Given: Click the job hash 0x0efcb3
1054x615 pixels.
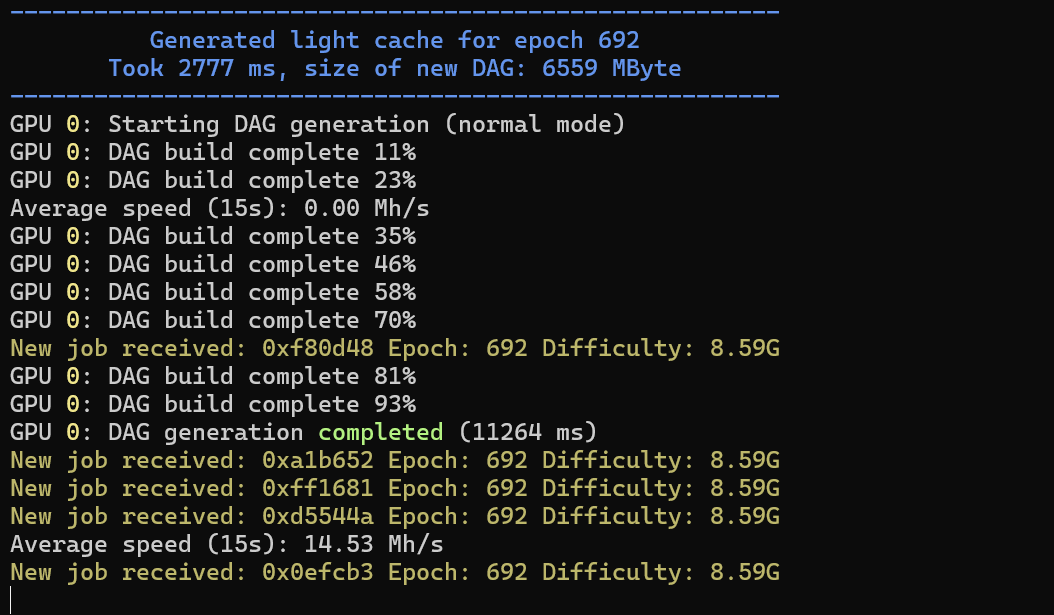Looking at the screenshot, I should (x=317, y=573).
